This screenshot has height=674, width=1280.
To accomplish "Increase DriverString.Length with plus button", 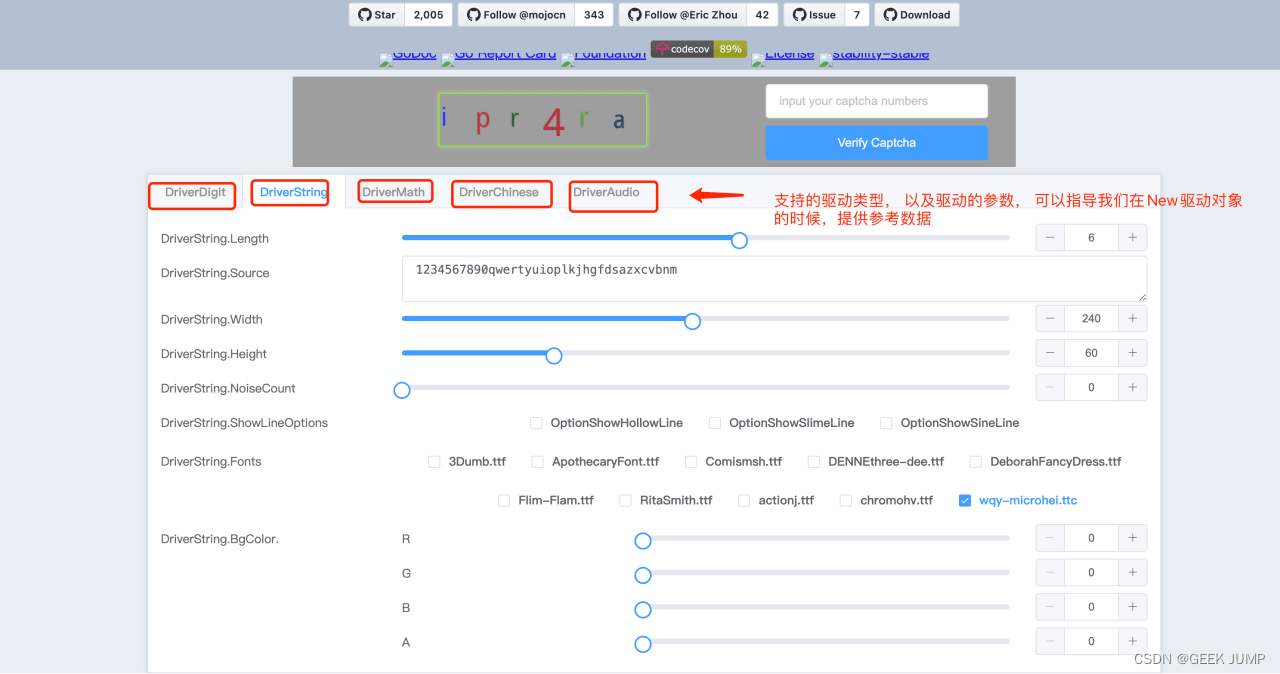I will [1132, 238].
